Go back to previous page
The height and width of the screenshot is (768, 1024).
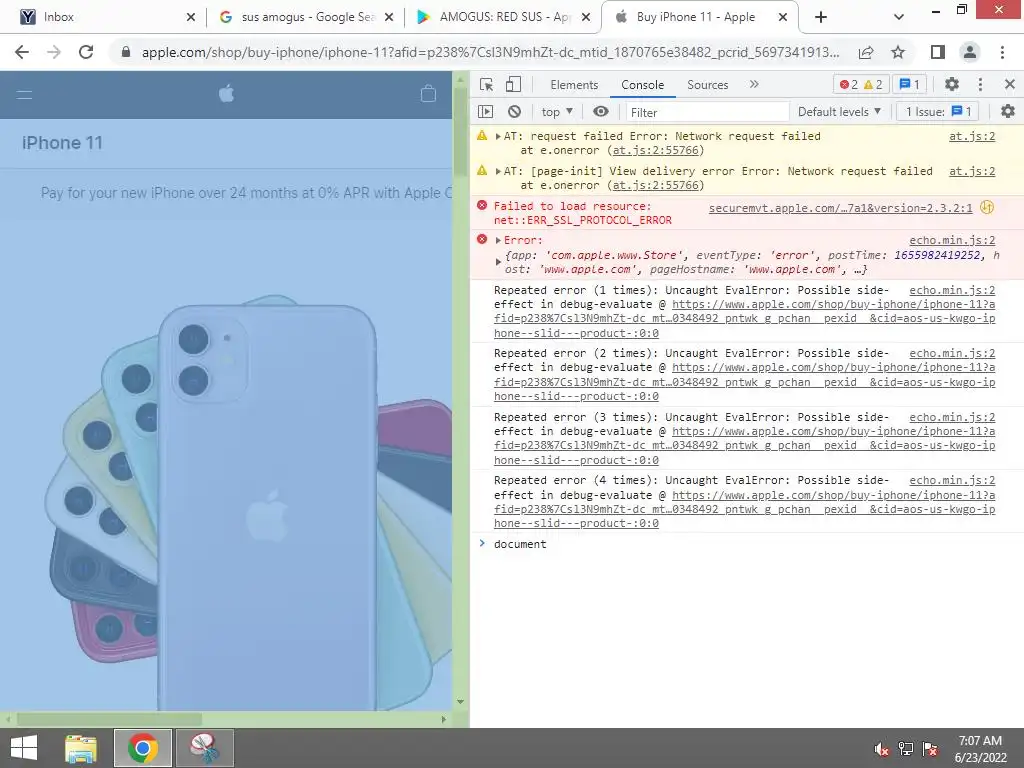[22, 52]
